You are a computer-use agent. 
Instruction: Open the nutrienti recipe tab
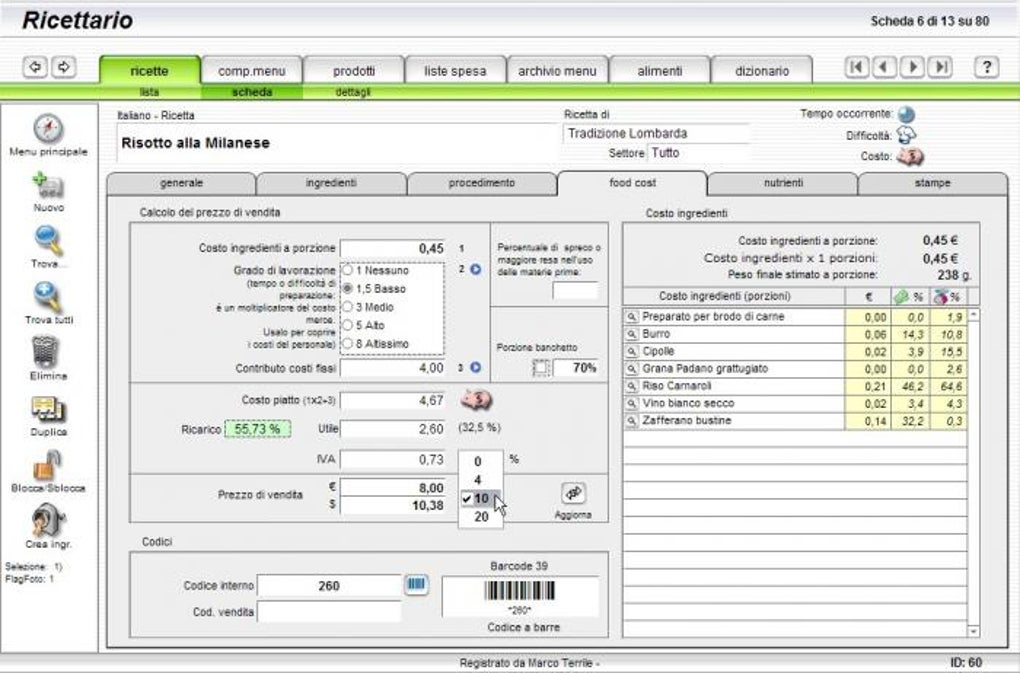[783, 183]
